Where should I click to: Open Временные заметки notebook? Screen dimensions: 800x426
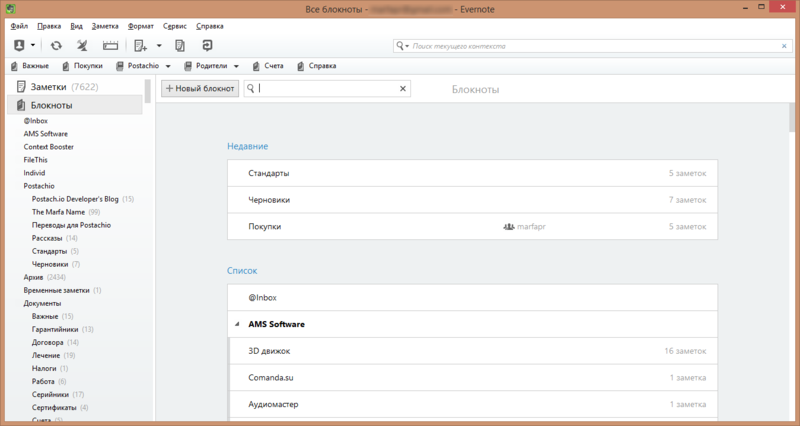[56, 290]
